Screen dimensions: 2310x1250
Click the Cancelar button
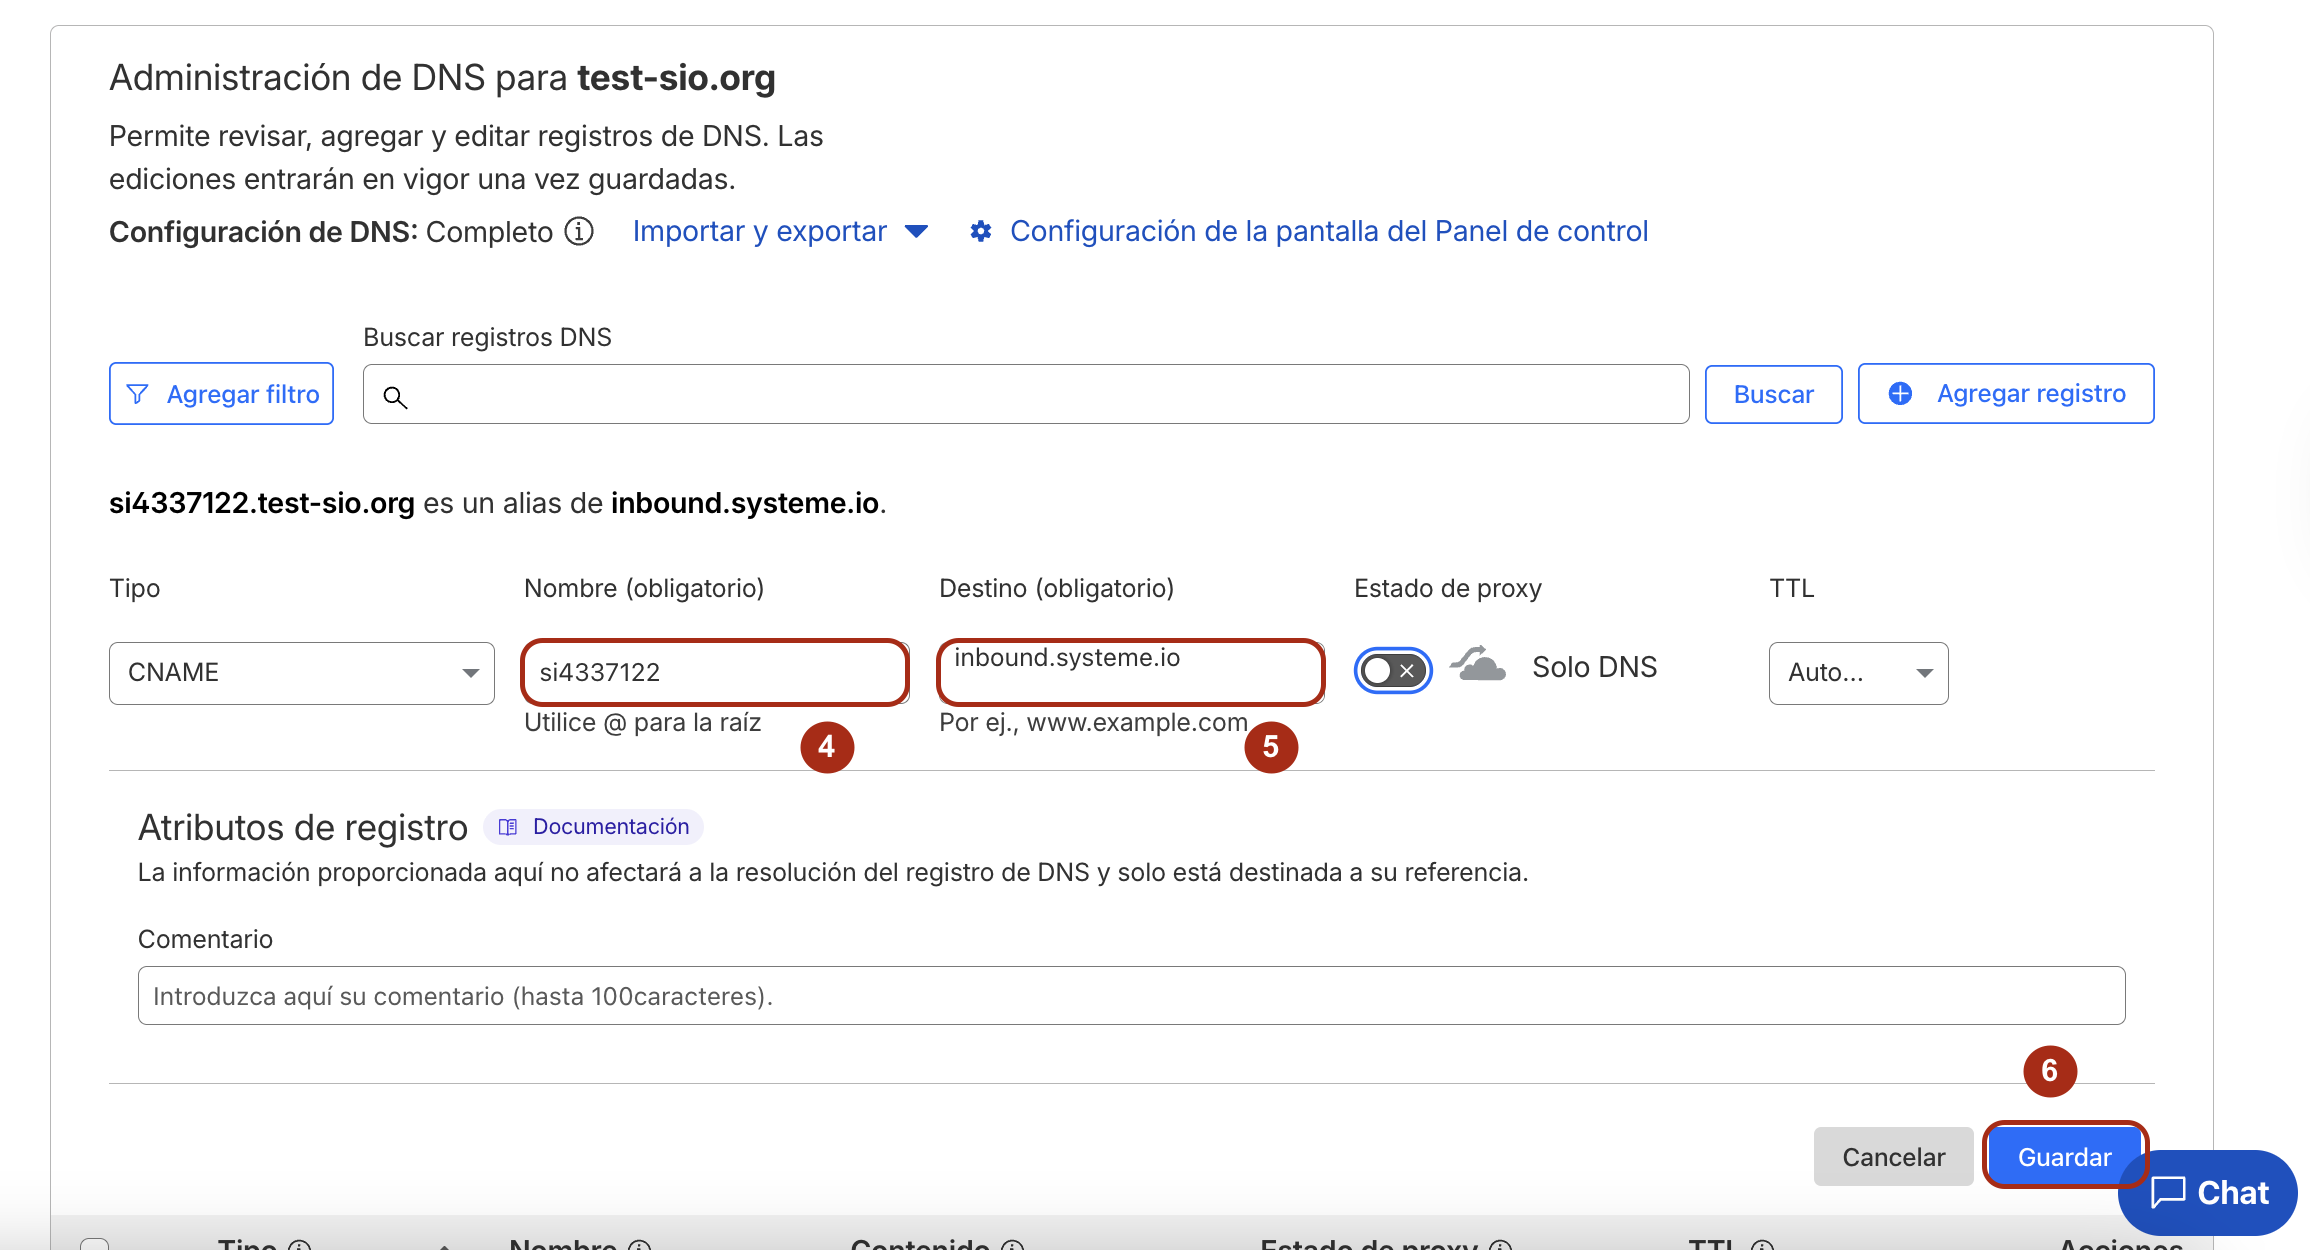click(1893, 1157)
